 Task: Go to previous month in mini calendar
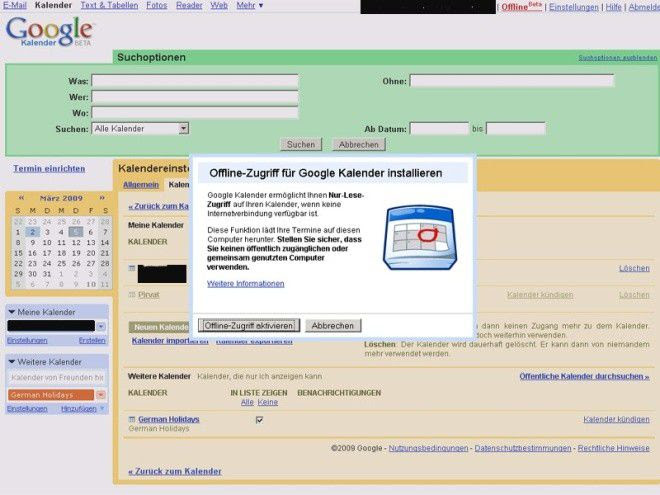tap(21, 197)
